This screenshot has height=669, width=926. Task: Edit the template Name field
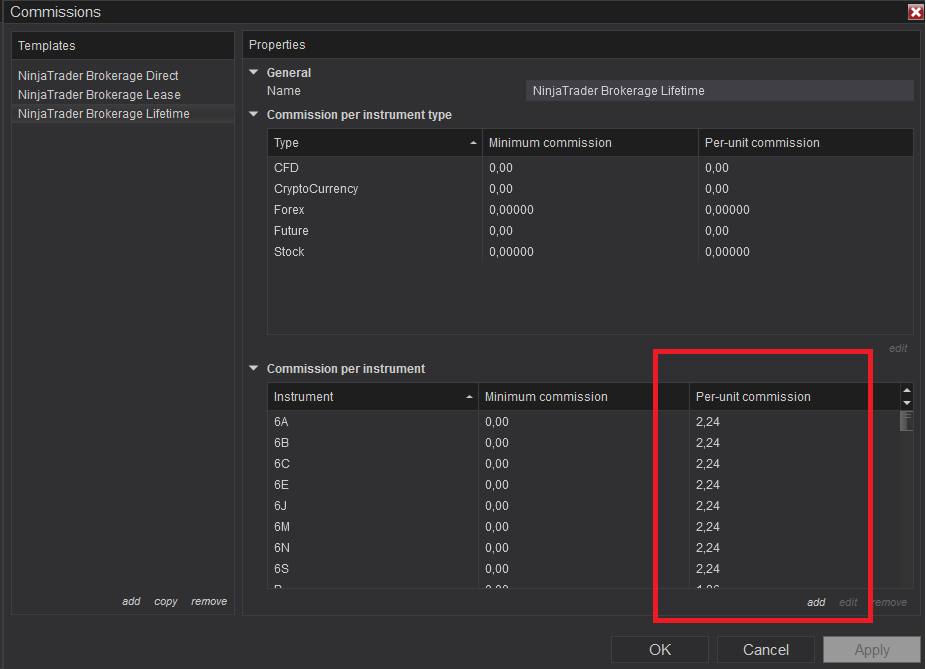(x=719, y=91)
